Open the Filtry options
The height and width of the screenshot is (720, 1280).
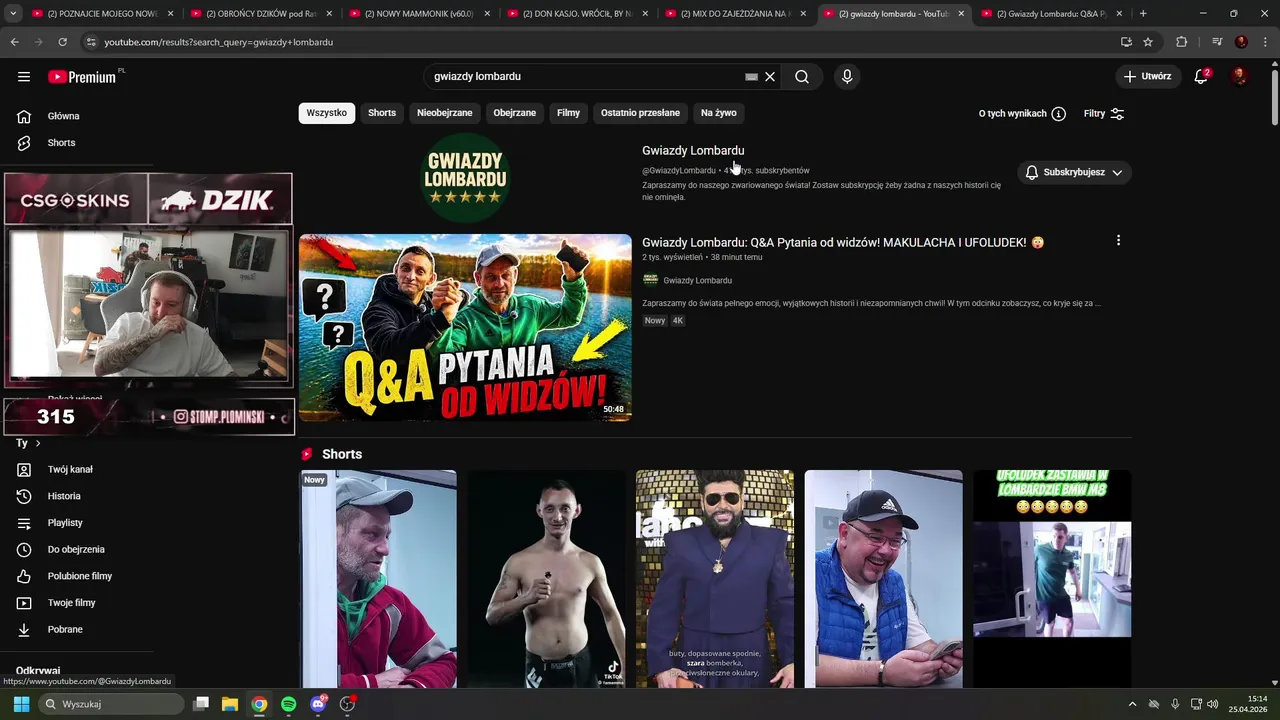[1104, 114]
